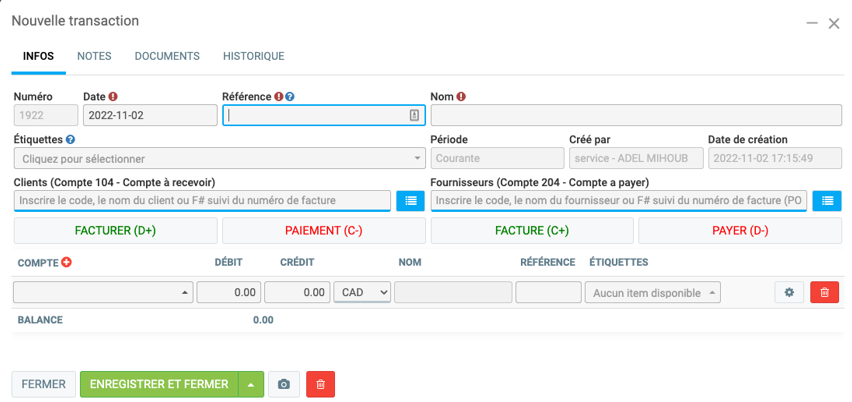
Task: Expand the Enregistrer et fermer arrow menu
Action: tap(251, 384)
